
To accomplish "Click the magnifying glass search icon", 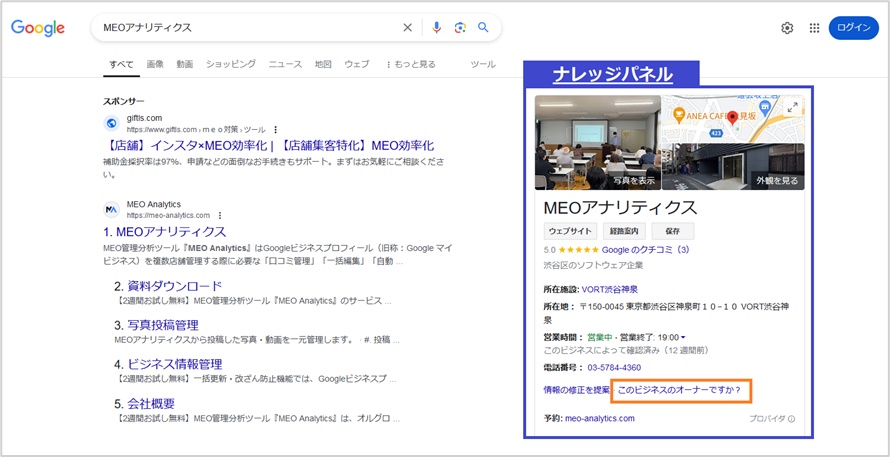I will 483,28.
